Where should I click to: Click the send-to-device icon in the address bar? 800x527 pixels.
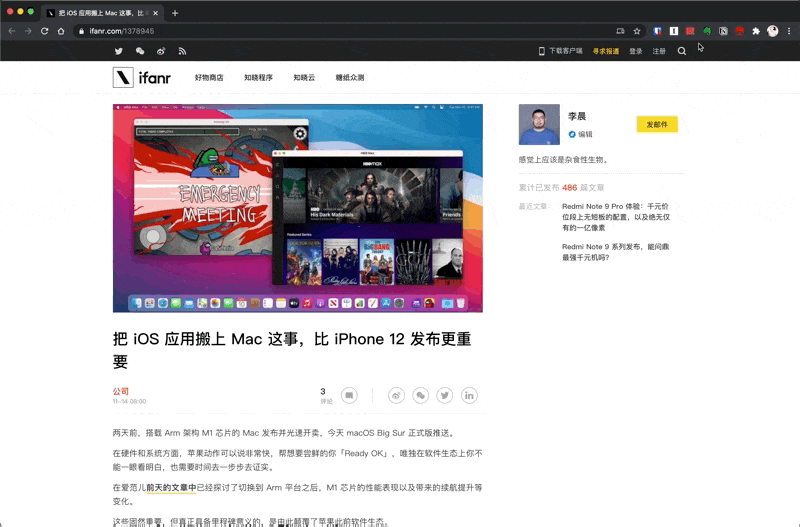[x=620, y=31]
